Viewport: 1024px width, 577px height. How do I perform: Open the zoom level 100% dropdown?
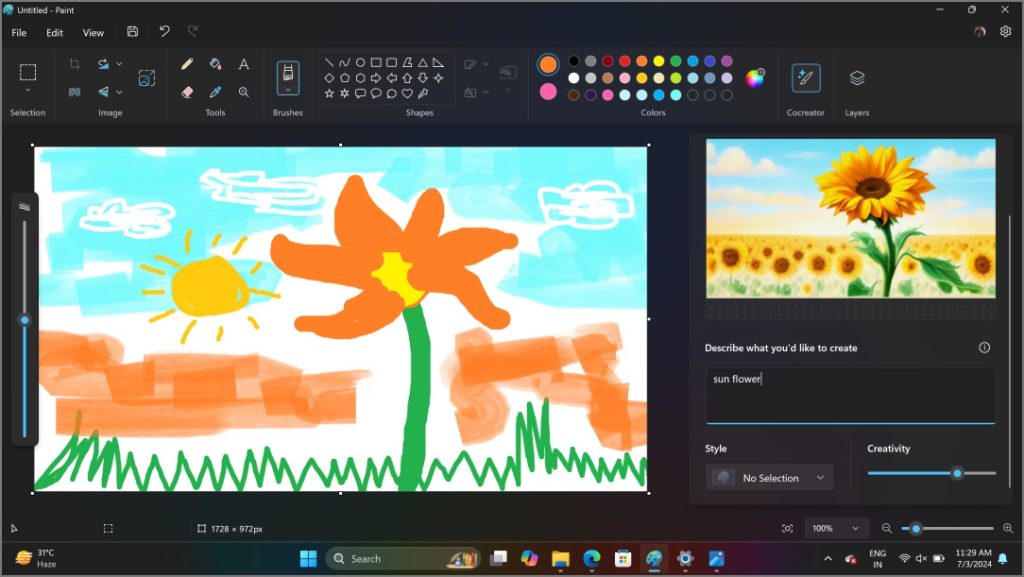pos(836,528)
